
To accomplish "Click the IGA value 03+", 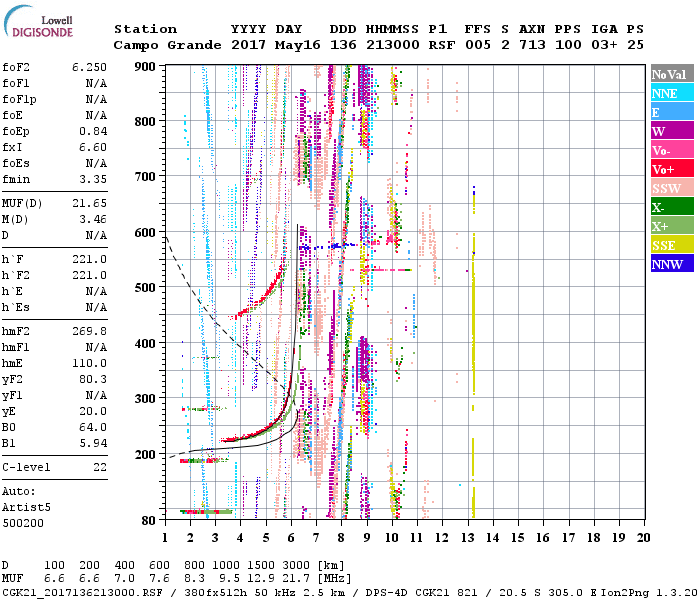I will click(x=604, y=45).
